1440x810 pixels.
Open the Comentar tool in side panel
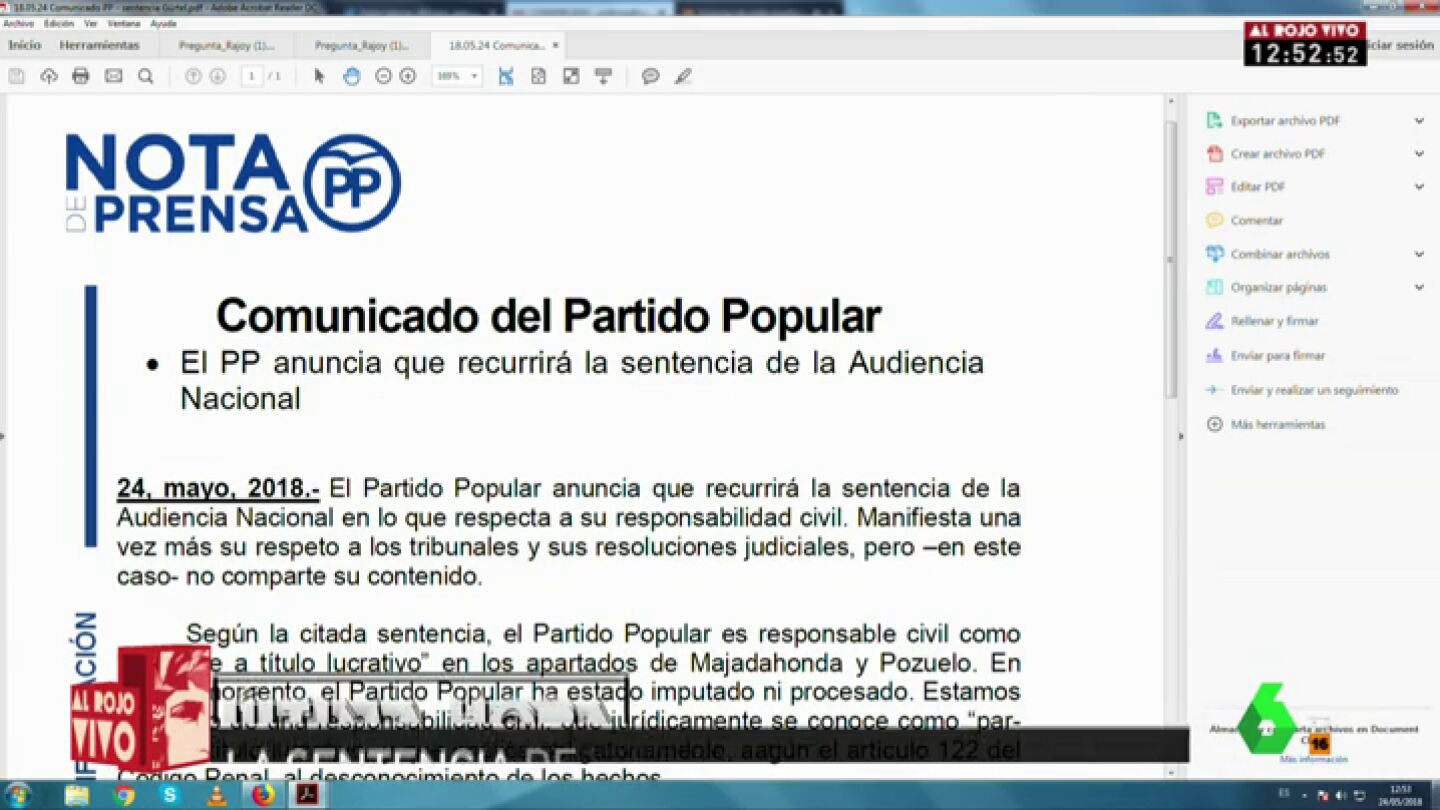tap(1257, 220)
